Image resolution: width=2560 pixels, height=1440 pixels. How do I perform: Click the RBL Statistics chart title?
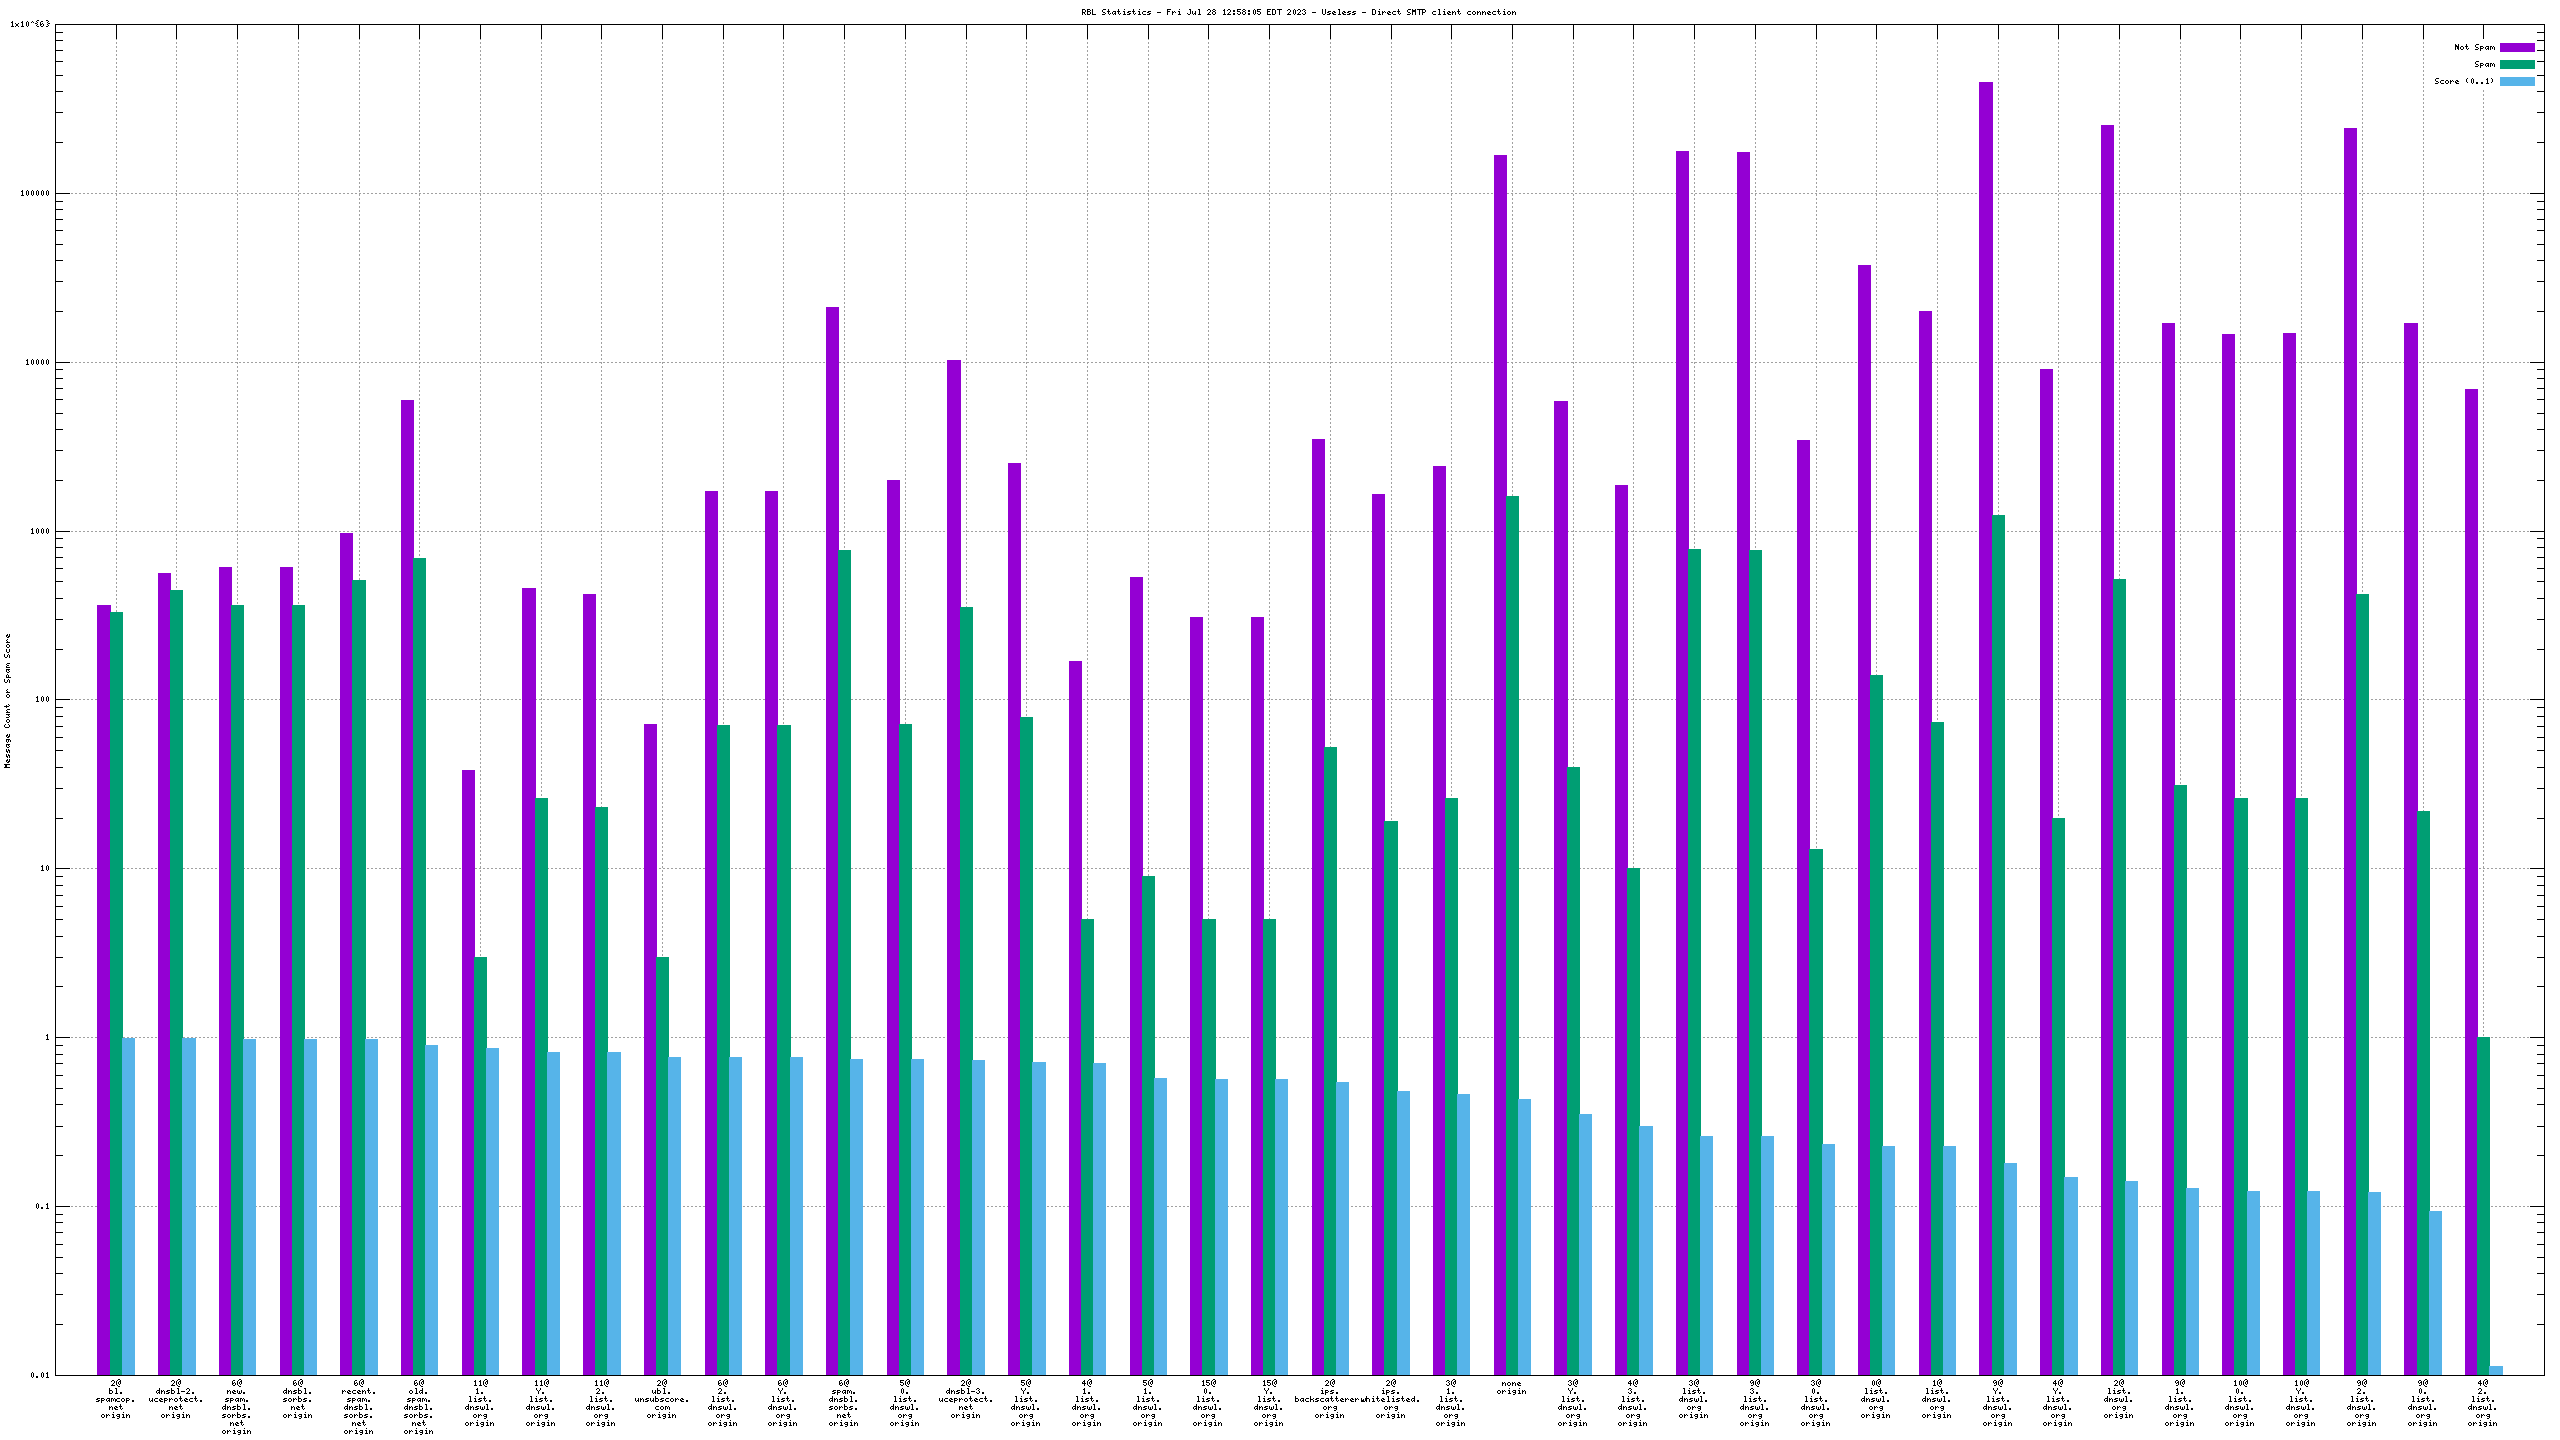coord(1298,12)
